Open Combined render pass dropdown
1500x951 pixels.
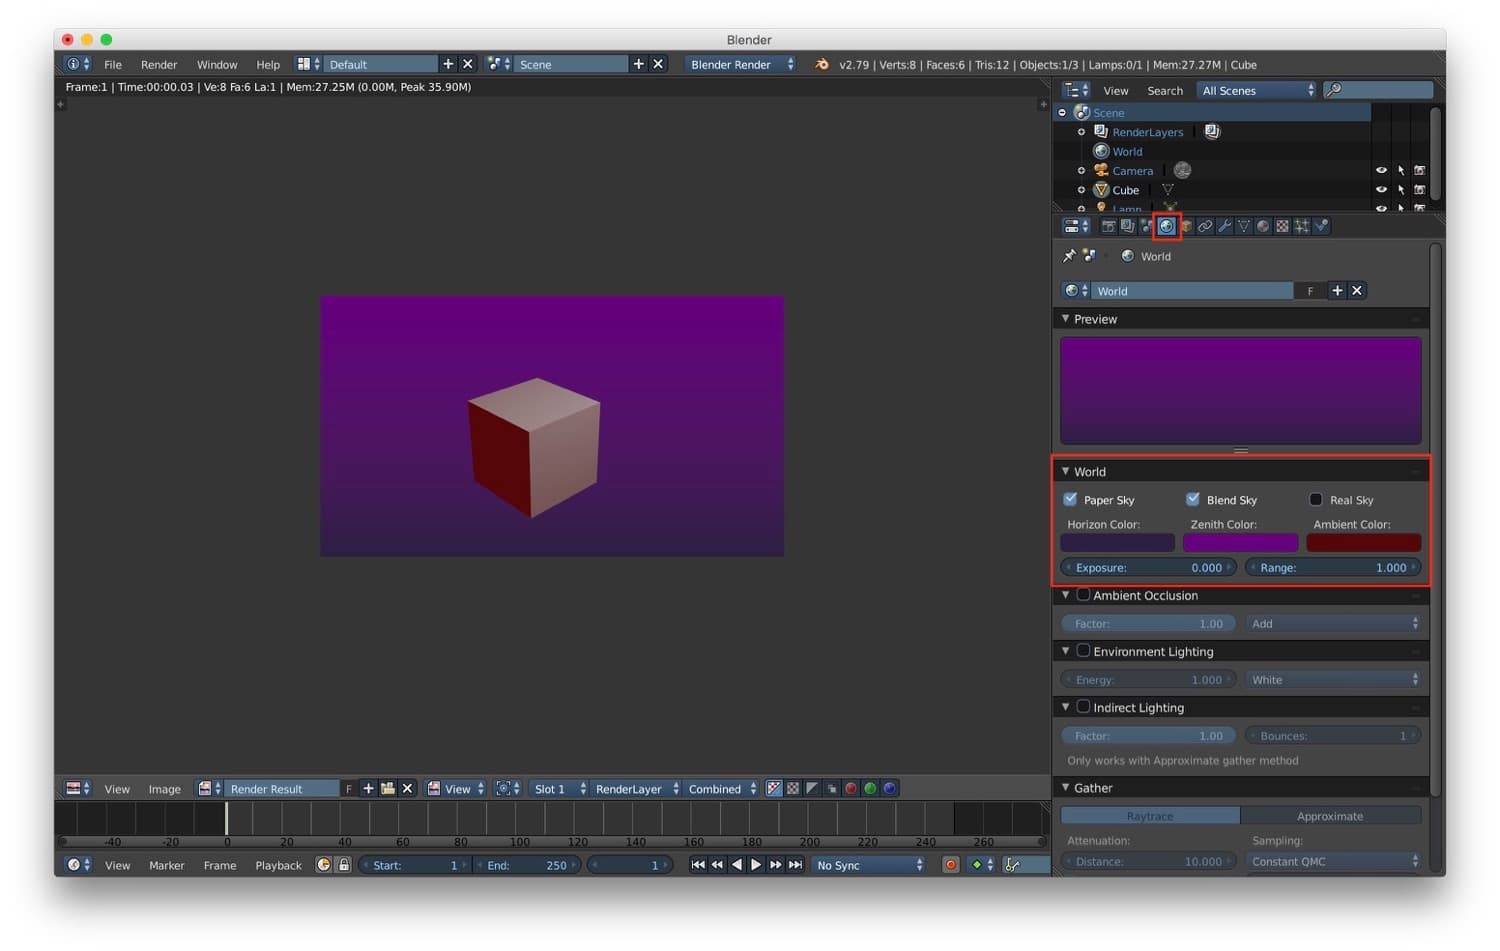click(721, 788)
